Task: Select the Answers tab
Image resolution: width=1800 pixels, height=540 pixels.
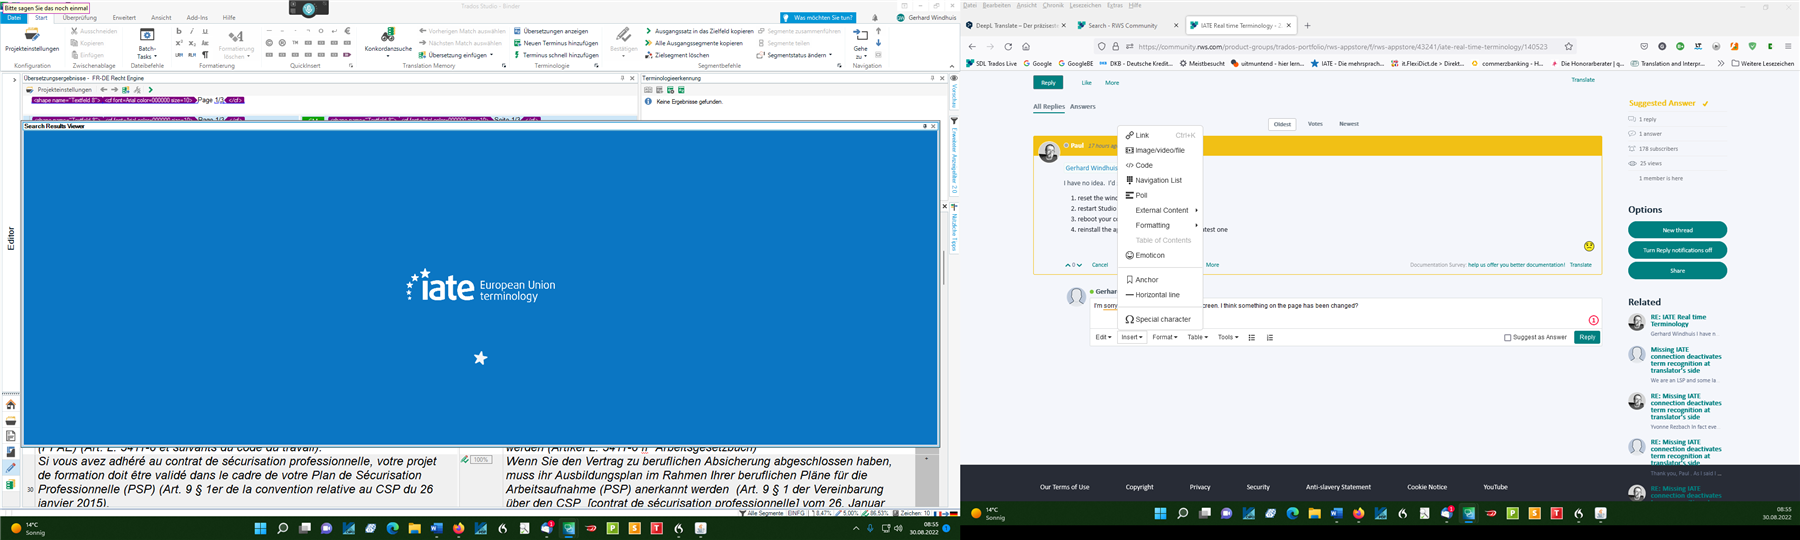Action: pos(1083,106)
